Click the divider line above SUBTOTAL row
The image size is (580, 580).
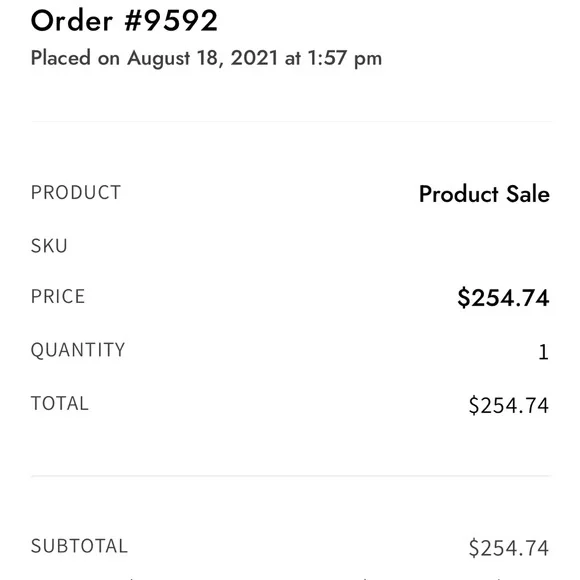point(291,476)
